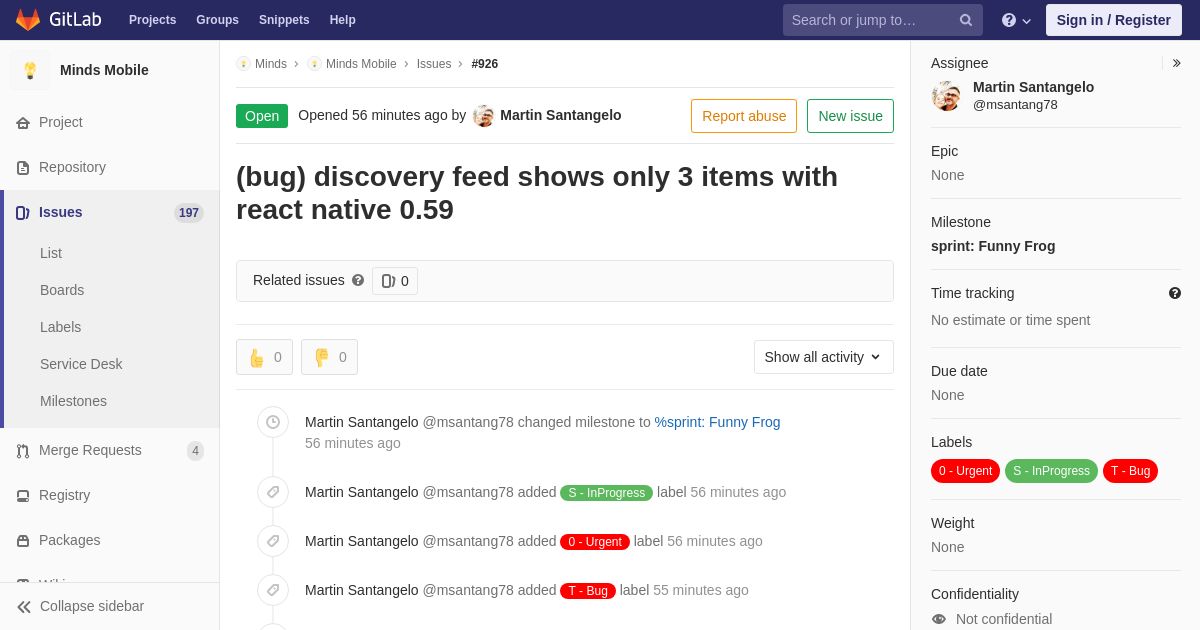Screen dimensions: 1200x630
Task: Click the Repository file icon
Action: pyautogui.click(x=23, y=168)
